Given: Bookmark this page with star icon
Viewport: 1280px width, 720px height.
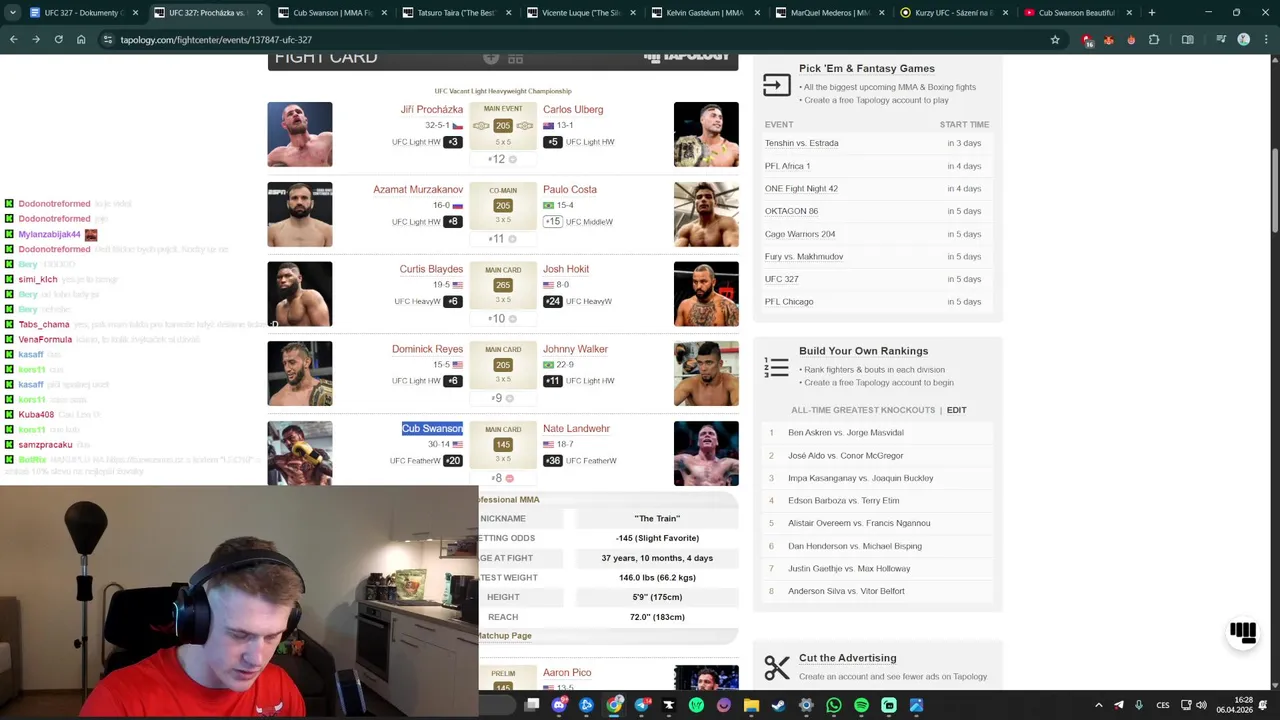Looking at the screenshot, I should pyautogui.click(x=1055, y=40).
